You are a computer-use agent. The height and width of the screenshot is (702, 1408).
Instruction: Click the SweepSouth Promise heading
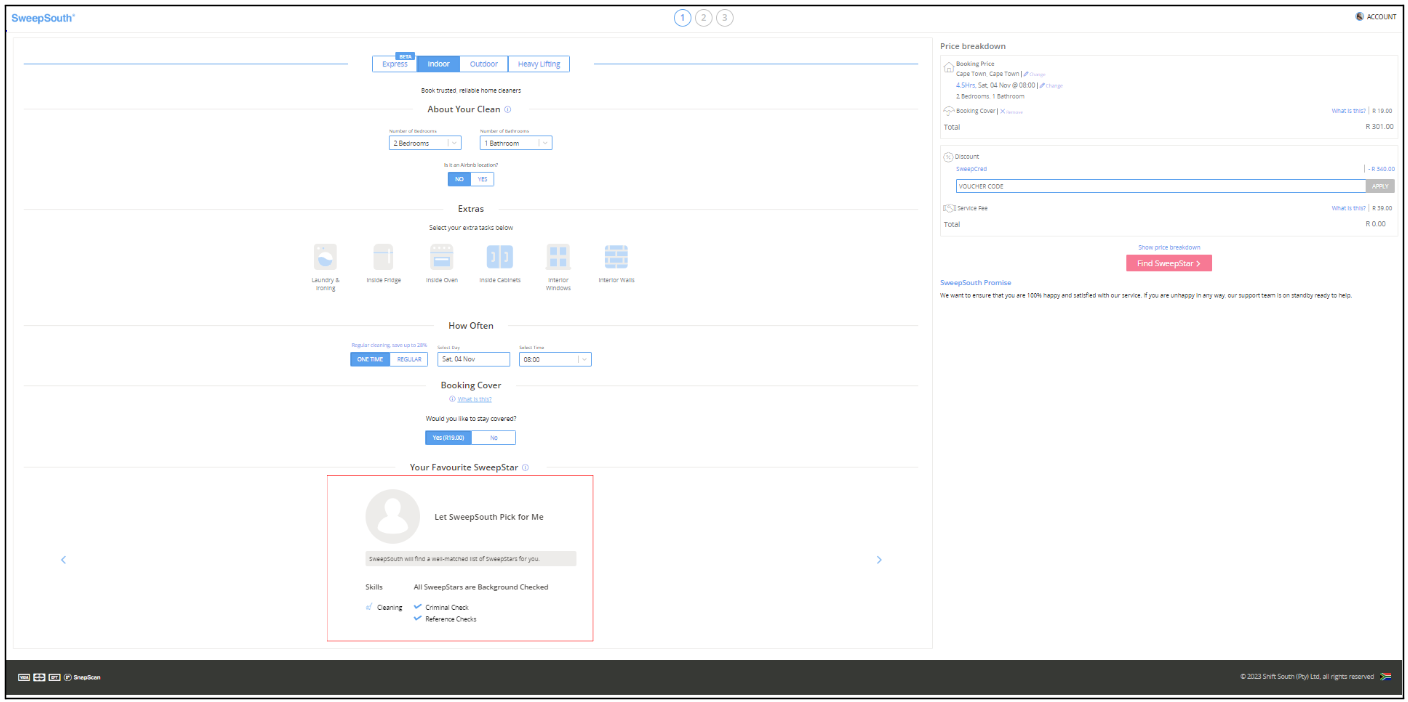point(975,283)
